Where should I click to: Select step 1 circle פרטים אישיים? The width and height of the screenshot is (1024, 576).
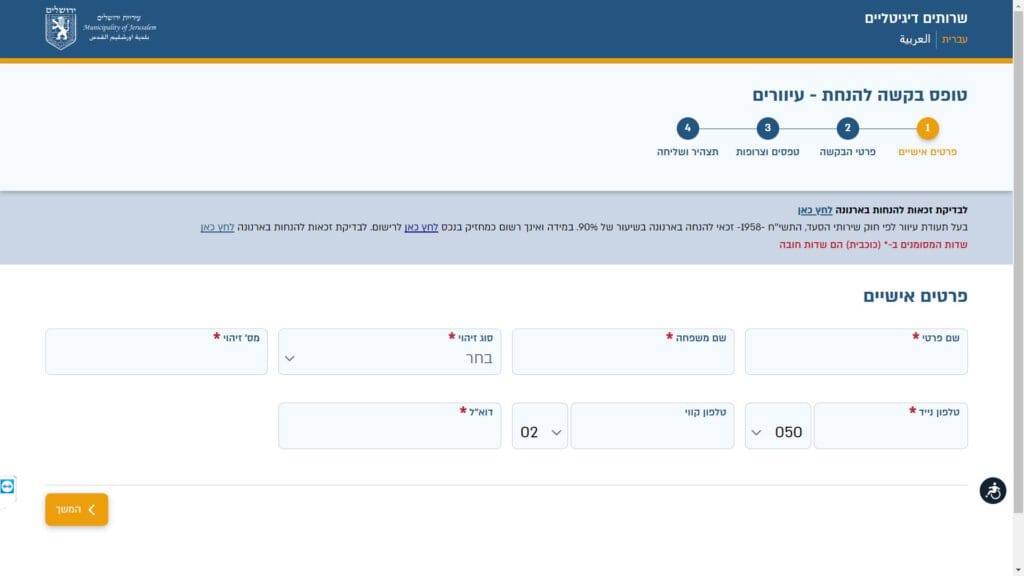(x=927, y=128)
